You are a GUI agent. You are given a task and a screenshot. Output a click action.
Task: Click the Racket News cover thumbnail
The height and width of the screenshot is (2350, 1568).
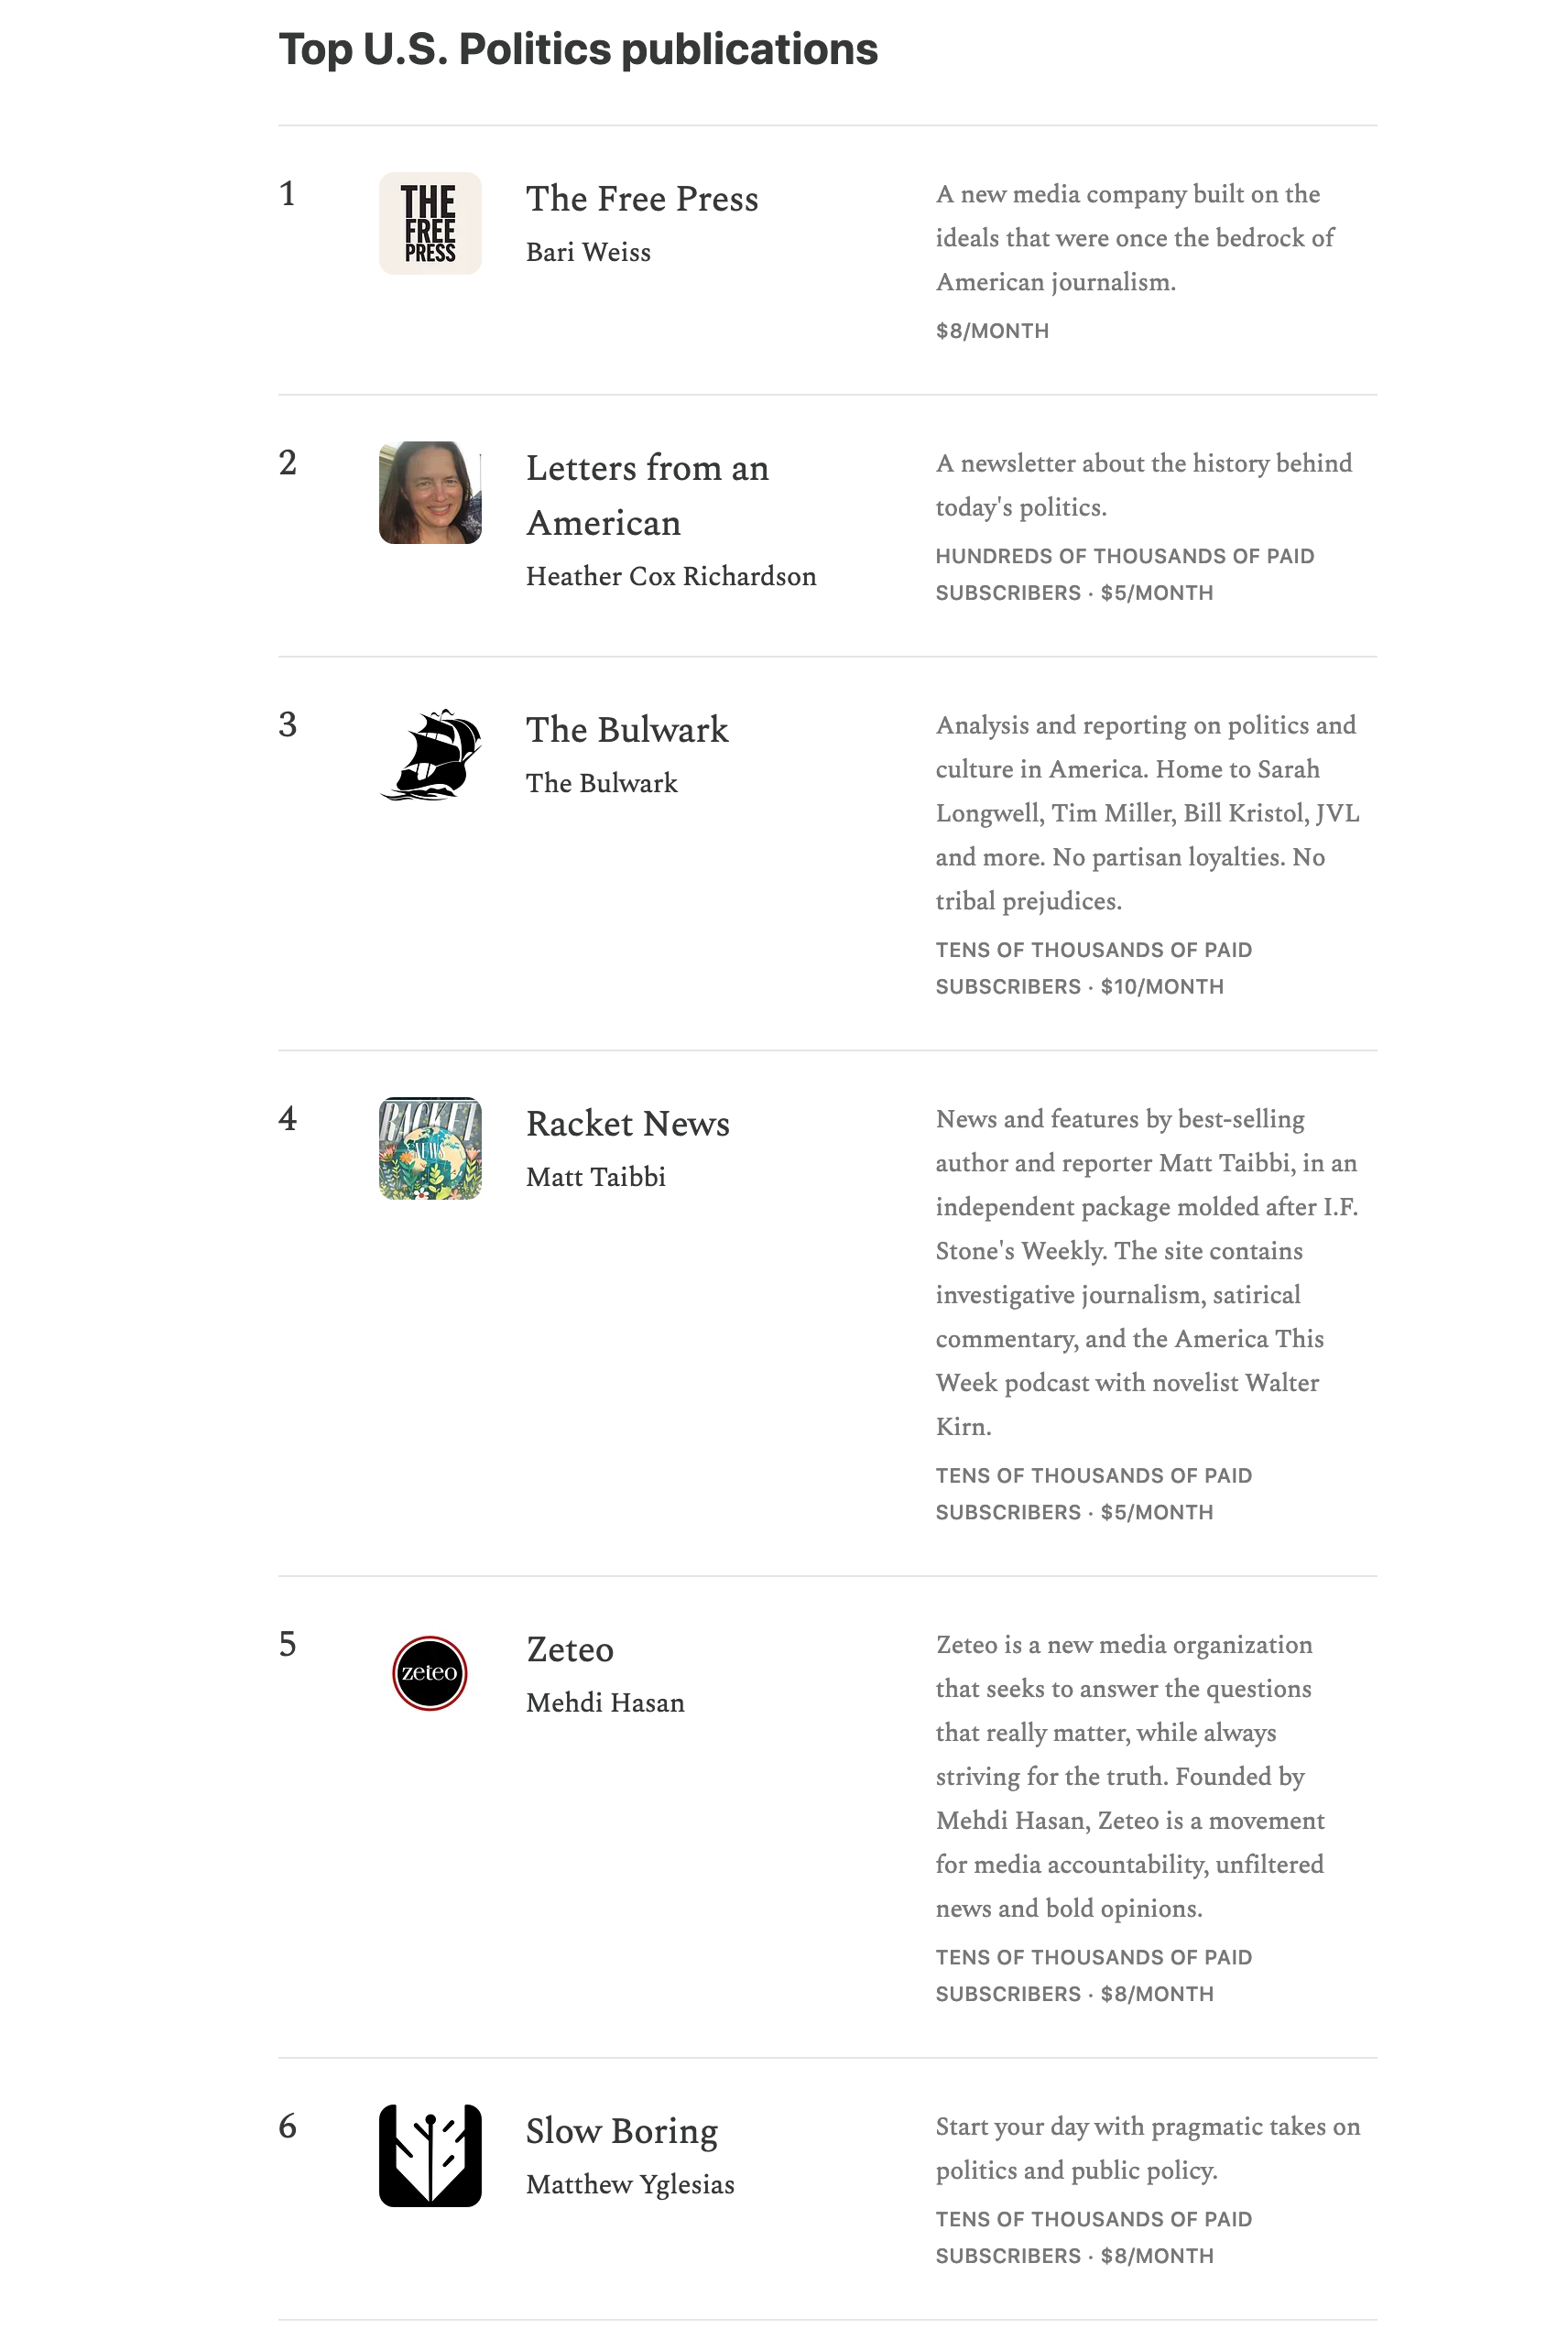point(430,1148)
